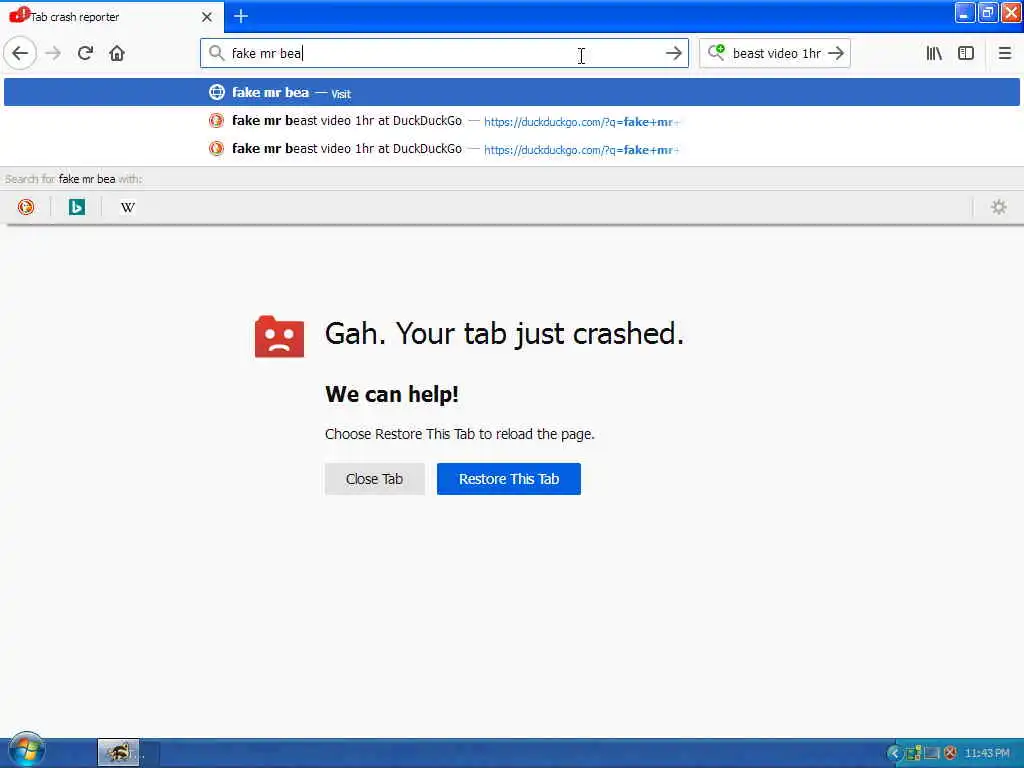
Task: Select the first DuckDuckGo 'fake mr beast video 1hr' suggestion
Action: pyautogui.click(x=511, y=121)
